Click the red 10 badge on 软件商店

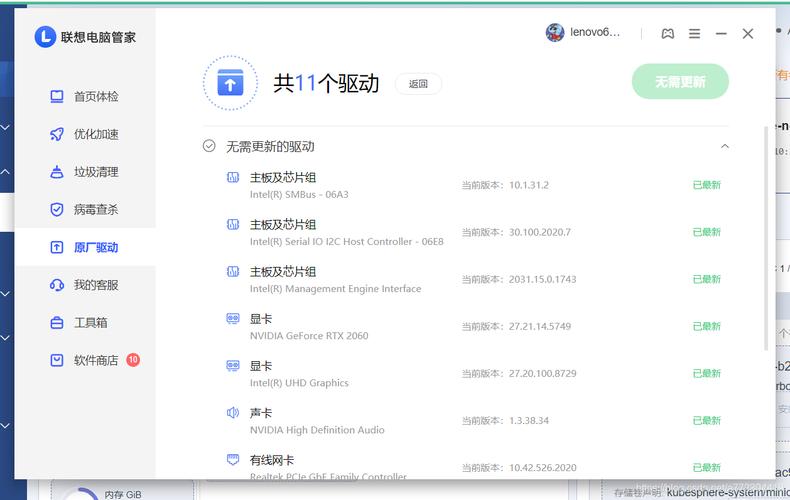tap(133, 359)
